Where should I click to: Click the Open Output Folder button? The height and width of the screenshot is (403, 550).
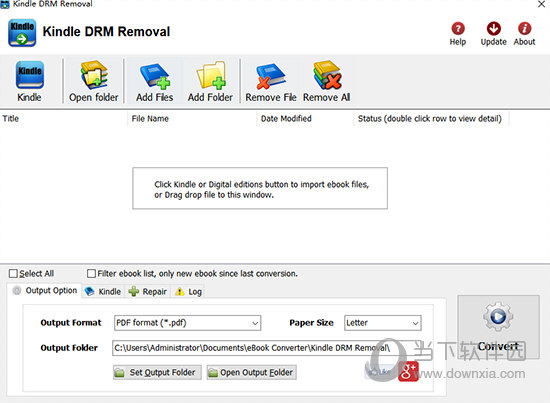[251, 372]
